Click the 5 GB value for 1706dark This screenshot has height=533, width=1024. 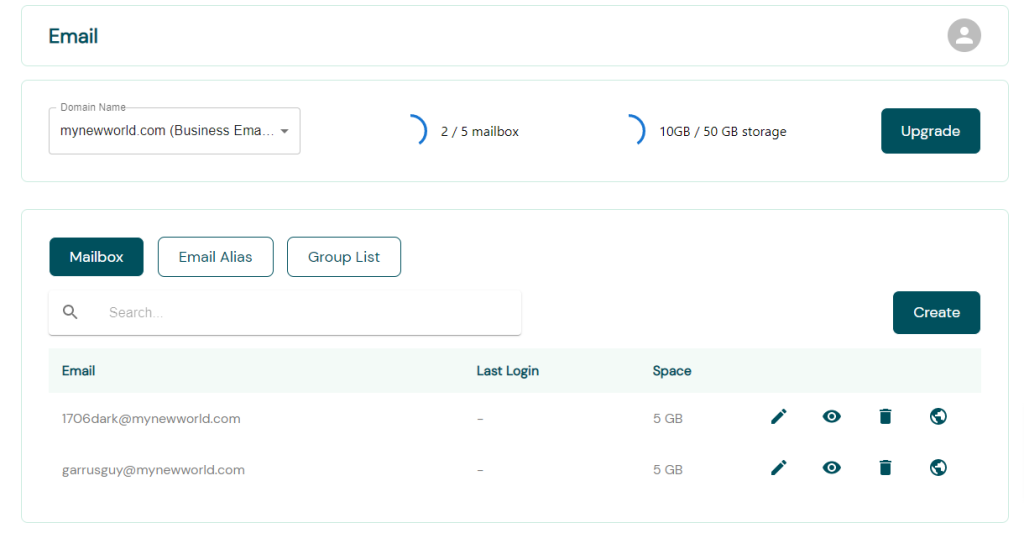tap(667, 419)
